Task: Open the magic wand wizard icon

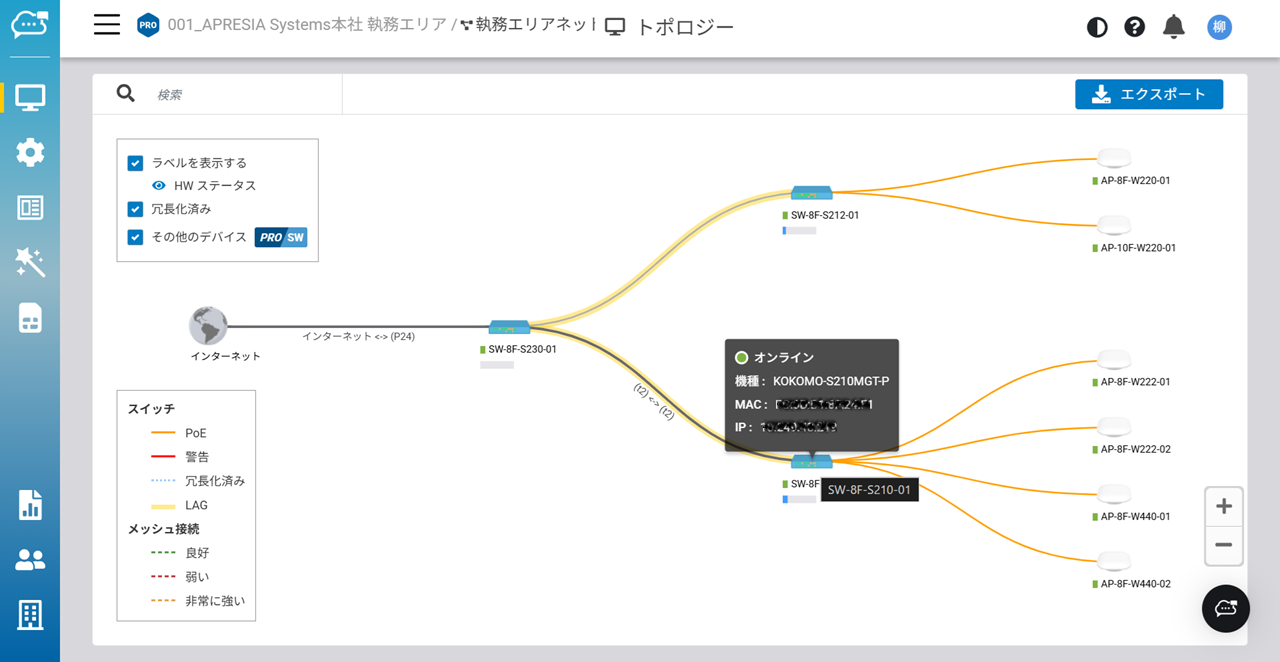Action: coord(30,263)
